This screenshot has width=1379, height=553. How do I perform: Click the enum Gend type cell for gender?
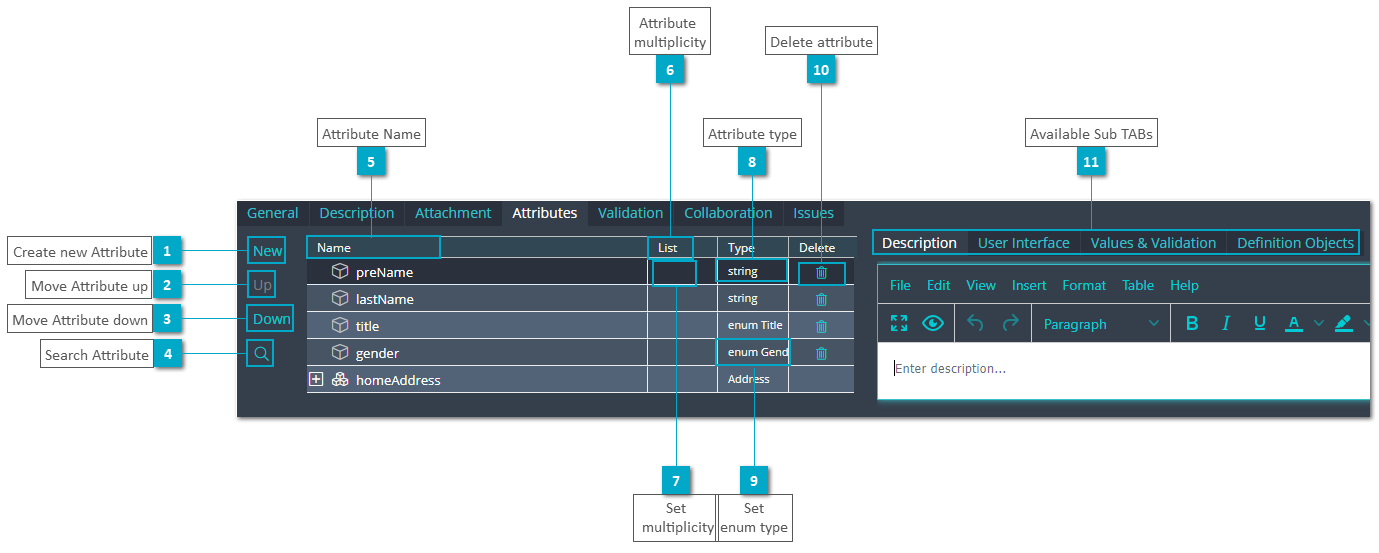click(753, 353)
